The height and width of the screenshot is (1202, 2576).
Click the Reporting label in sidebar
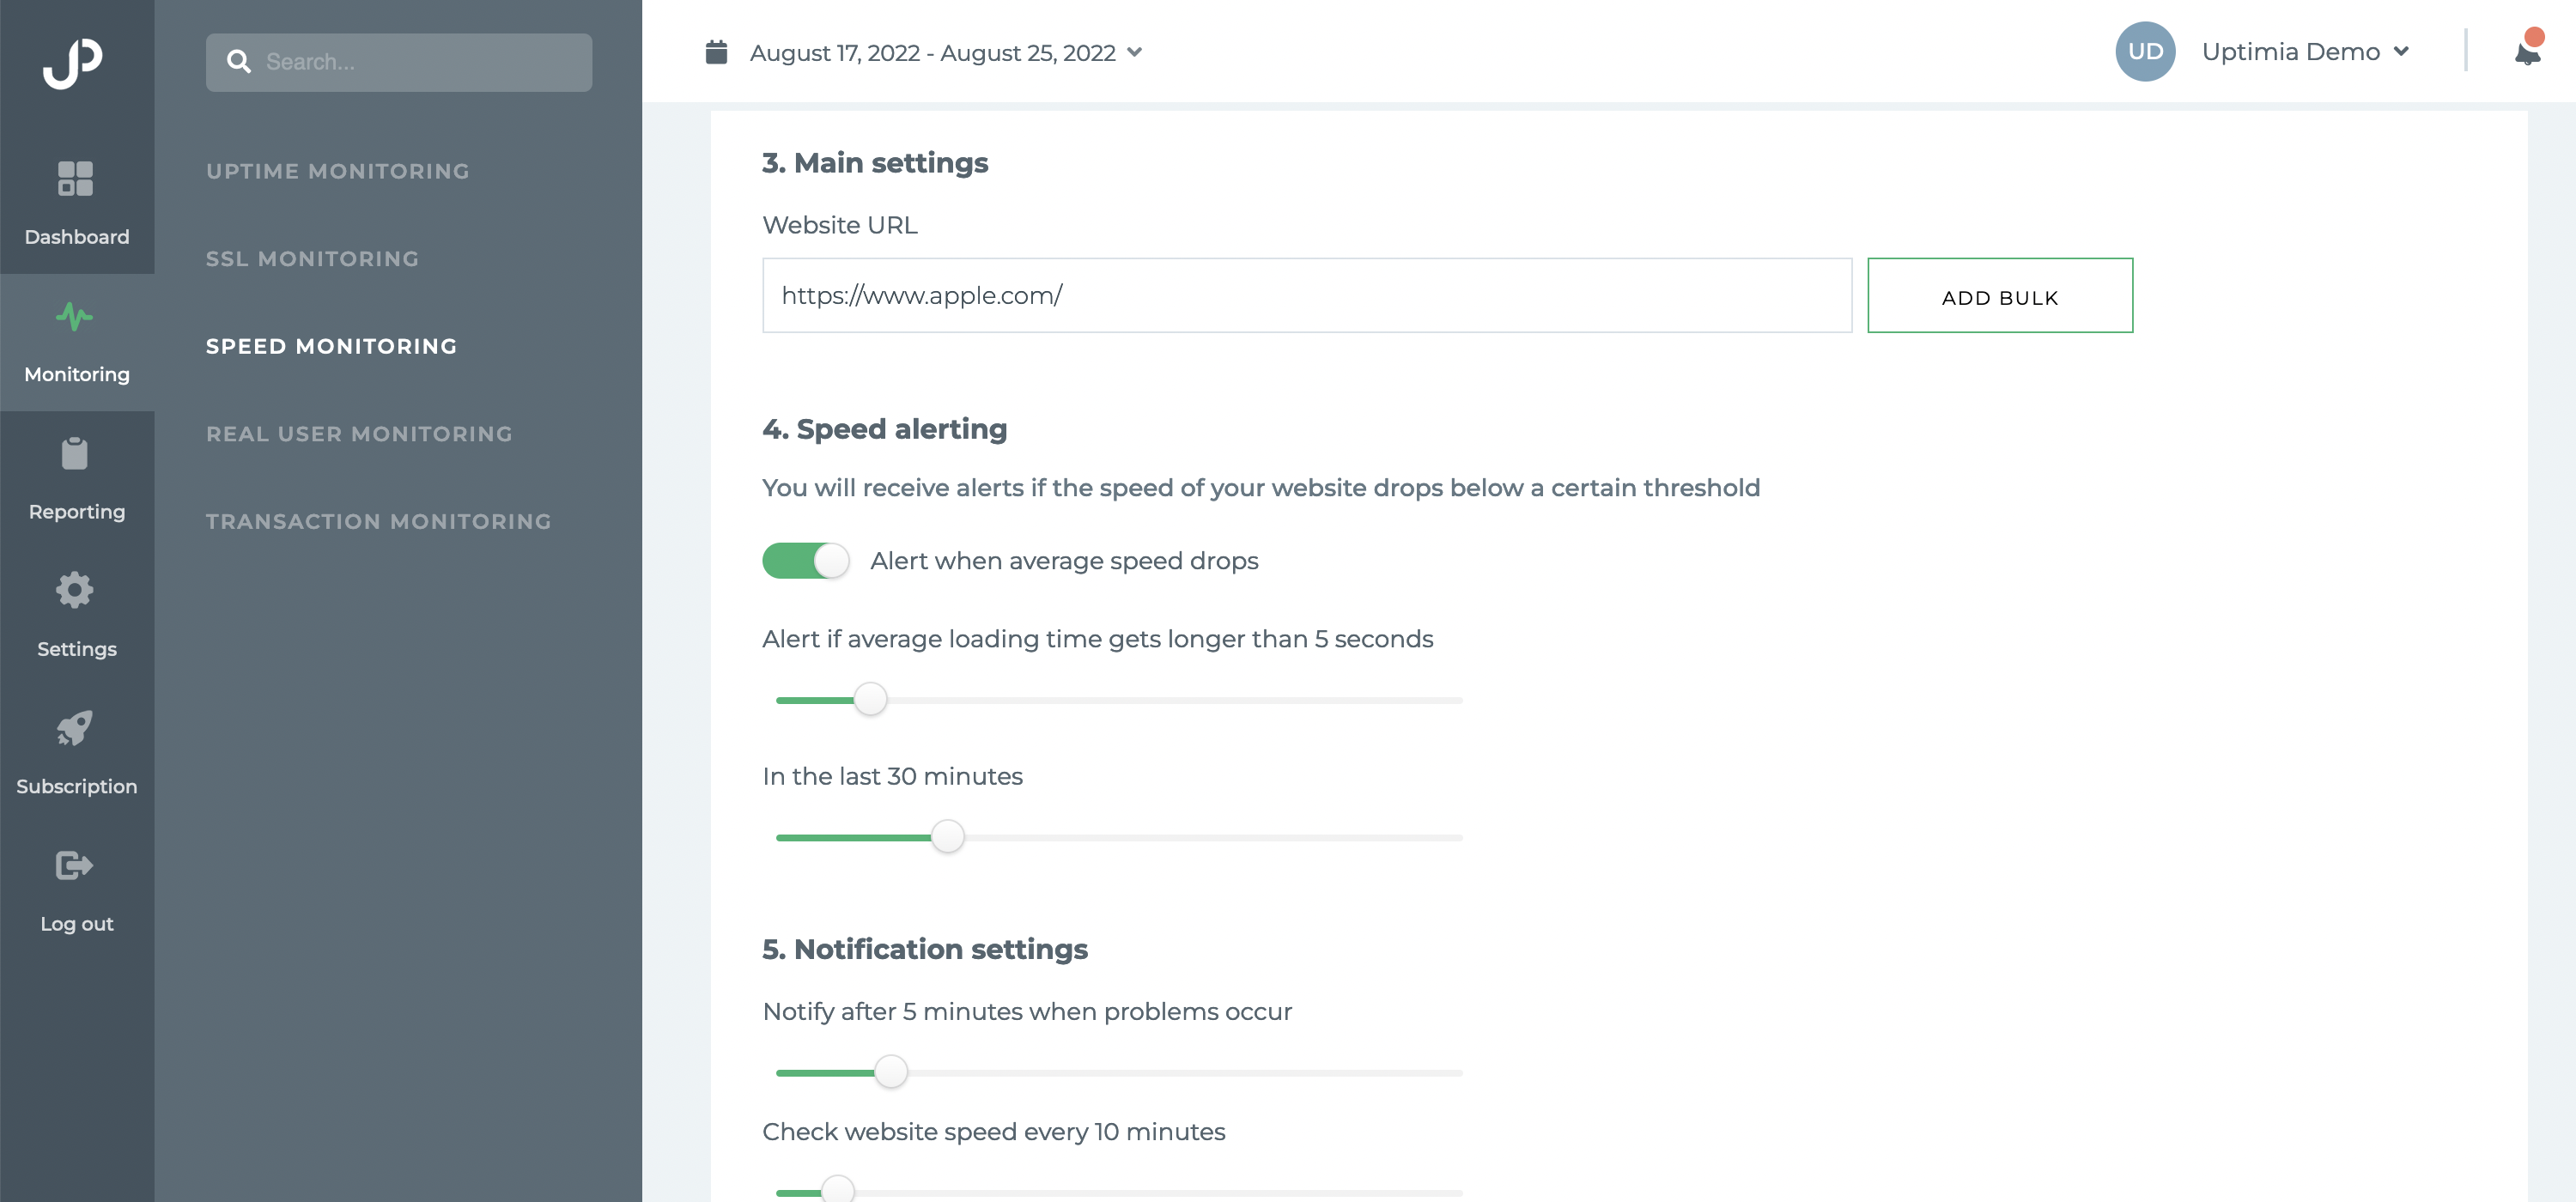[77, 512]
